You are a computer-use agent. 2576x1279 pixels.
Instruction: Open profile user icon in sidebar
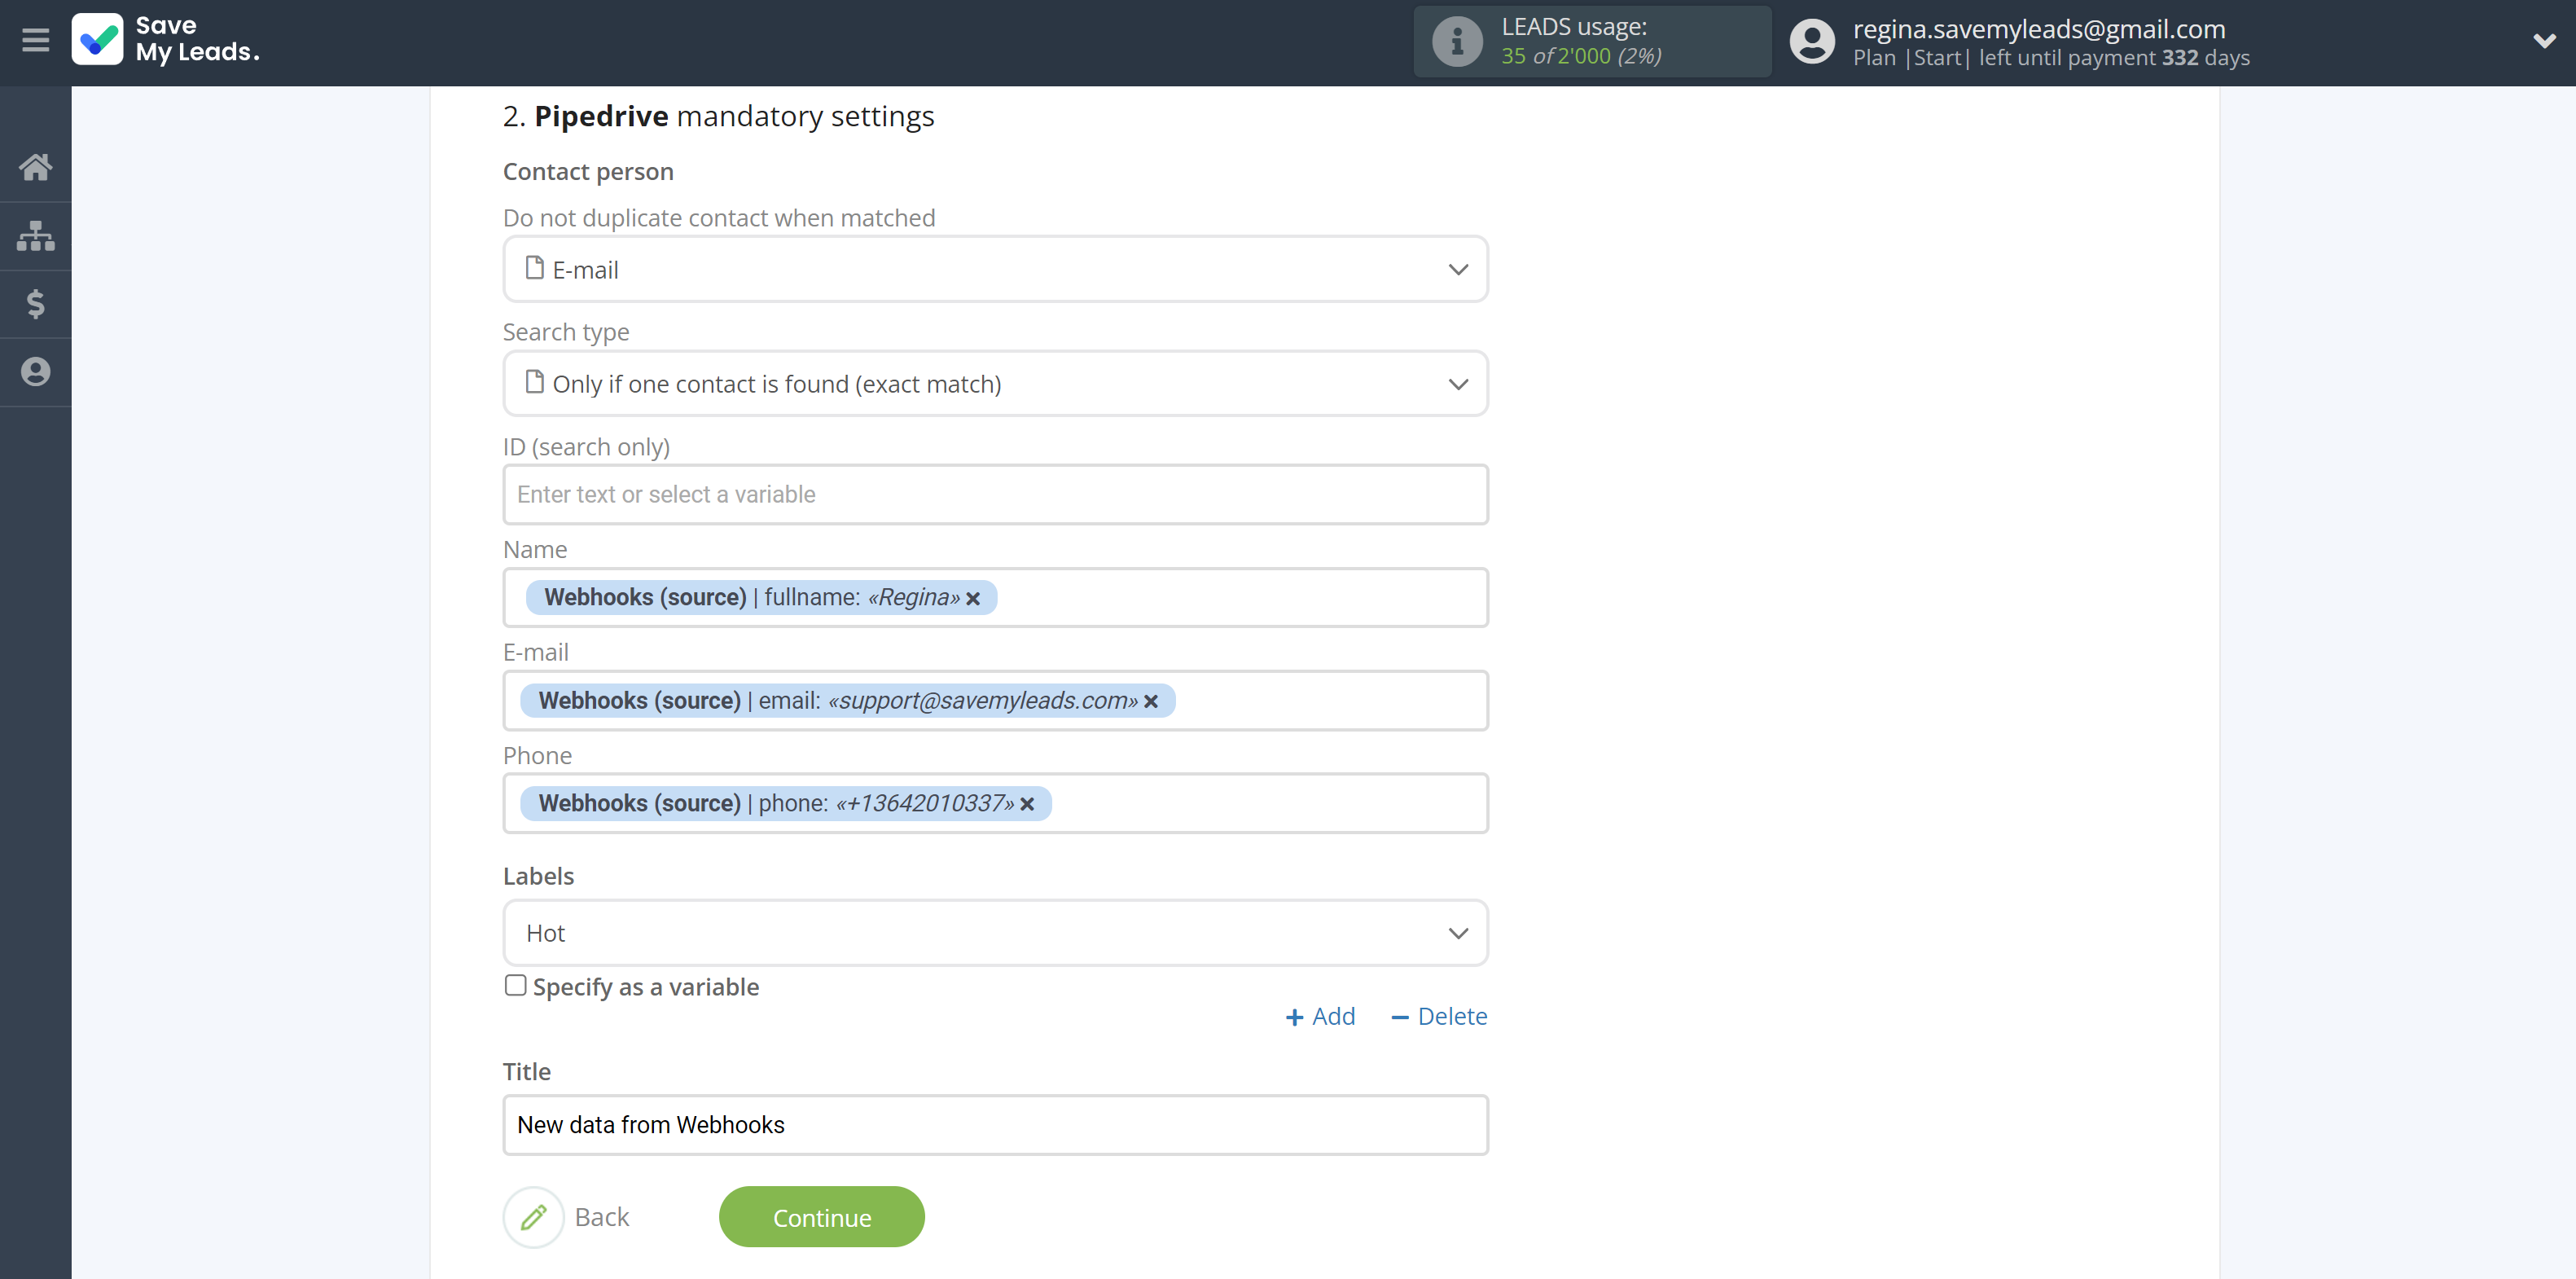(35, 372)
